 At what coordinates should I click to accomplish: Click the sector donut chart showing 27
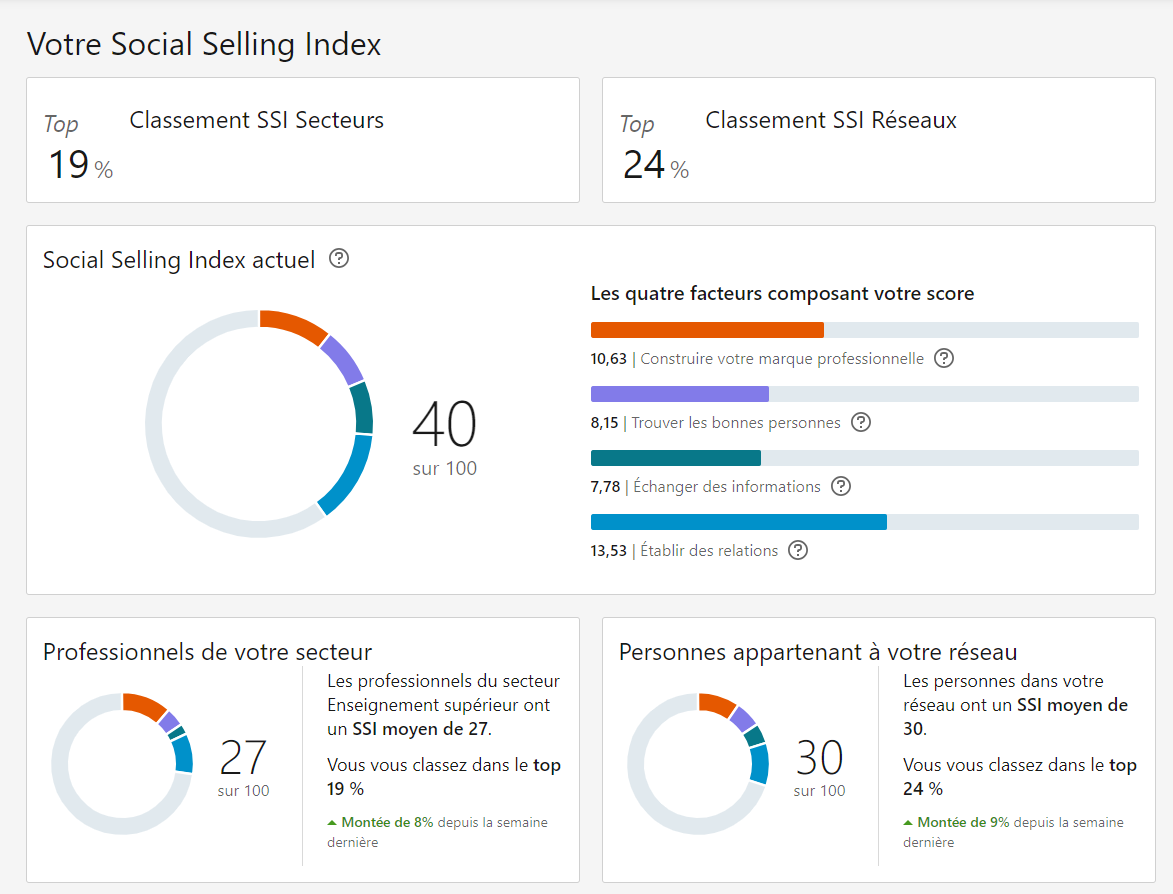click(x=122, y=762)
